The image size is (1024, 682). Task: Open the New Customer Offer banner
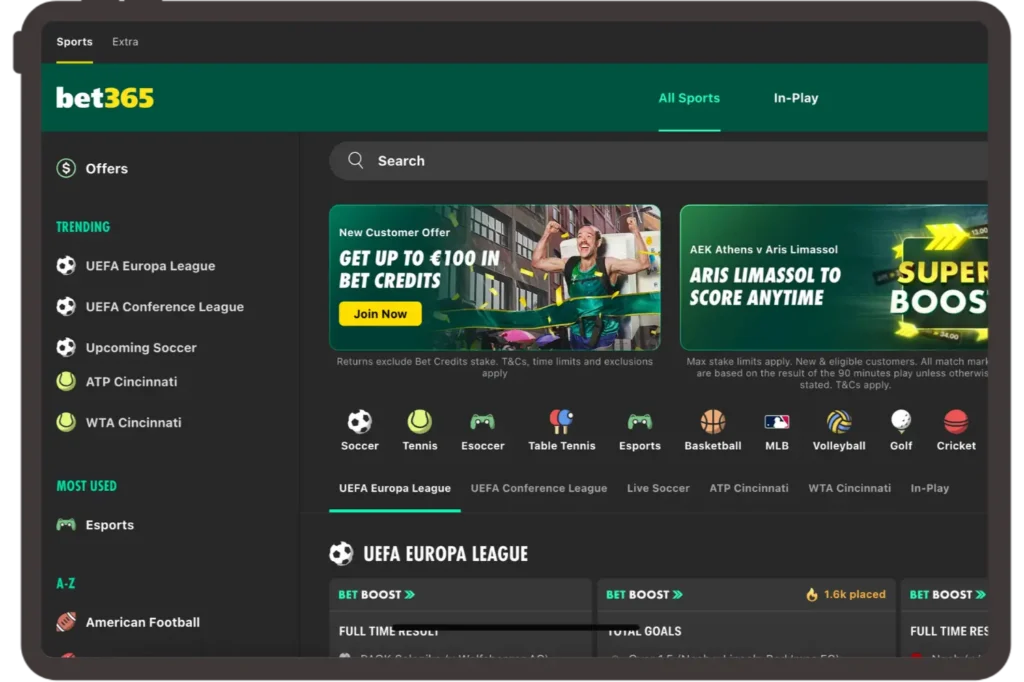(494, 278)
